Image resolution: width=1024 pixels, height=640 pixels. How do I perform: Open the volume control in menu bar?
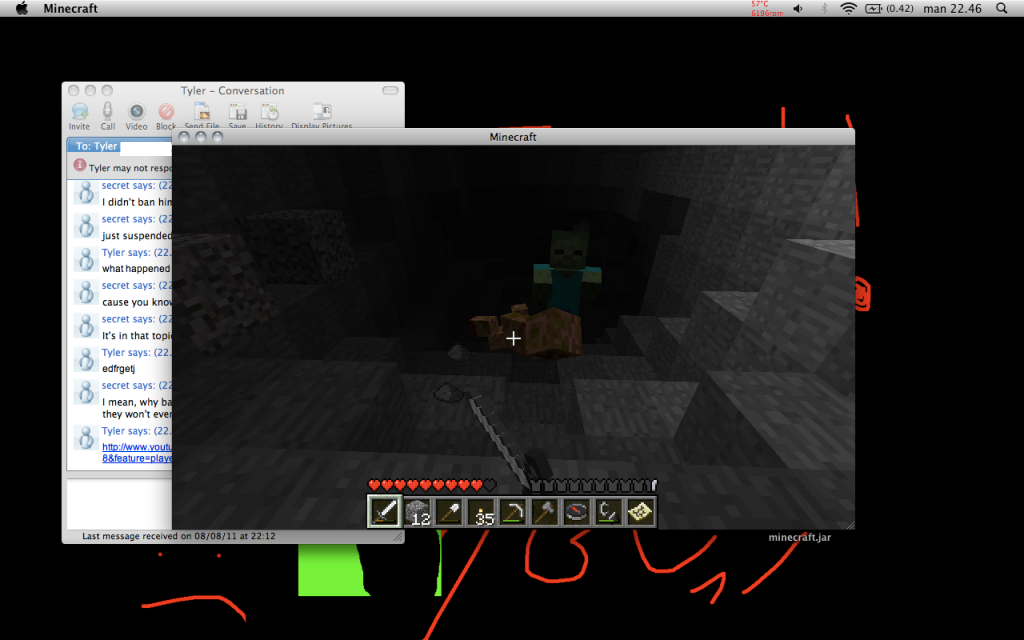[798, 9]
